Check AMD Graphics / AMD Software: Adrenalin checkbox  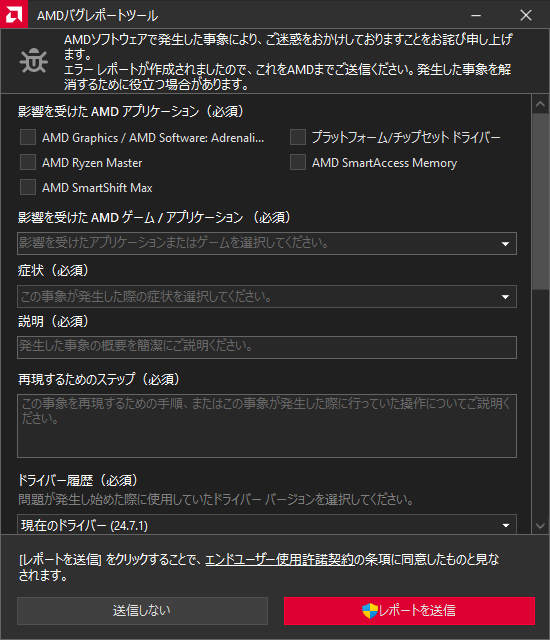click(x=28, y=137)
